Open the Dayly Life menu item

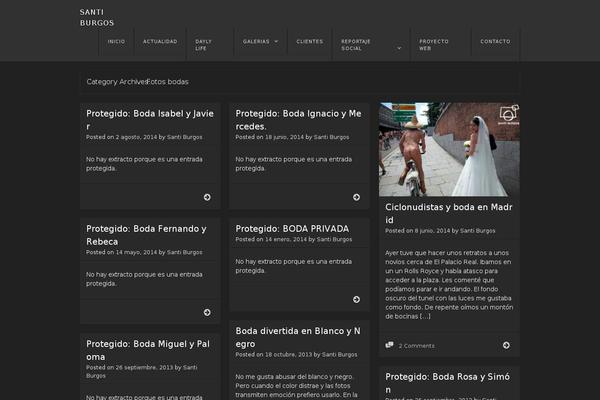(203, 45)
